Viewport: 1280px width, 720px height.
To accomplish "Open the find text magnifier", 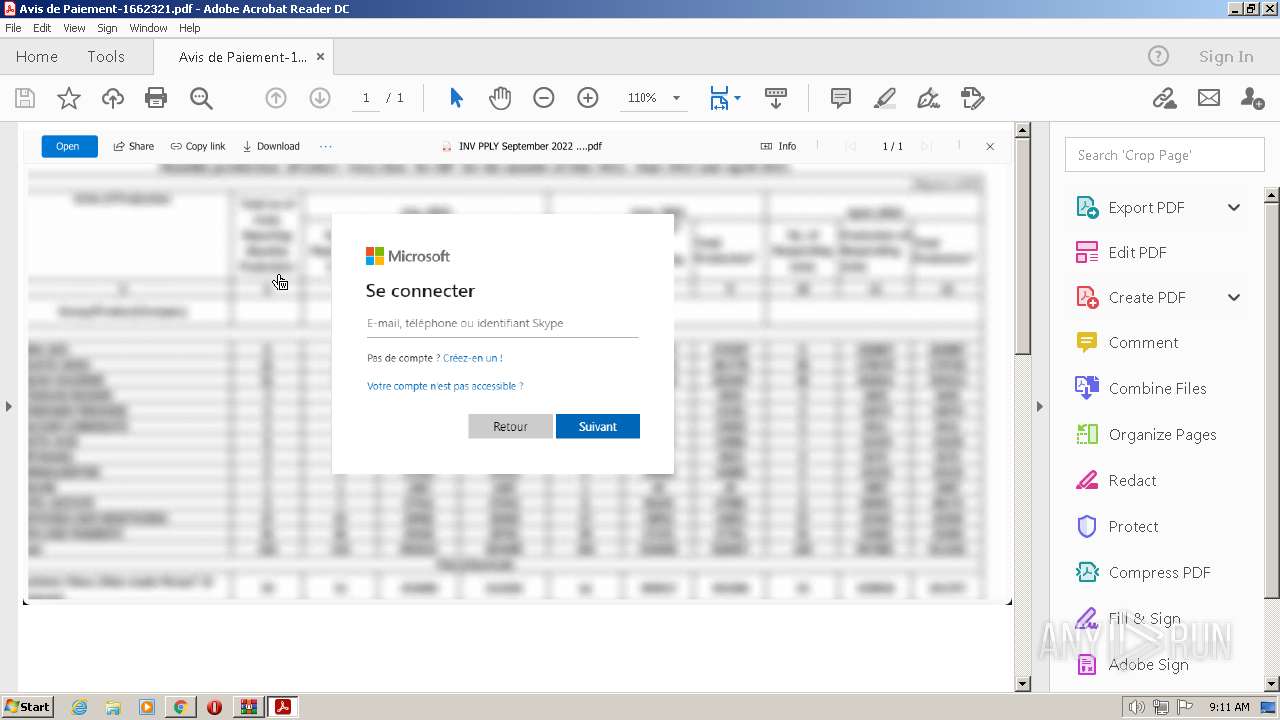I will tap(201, 98).
